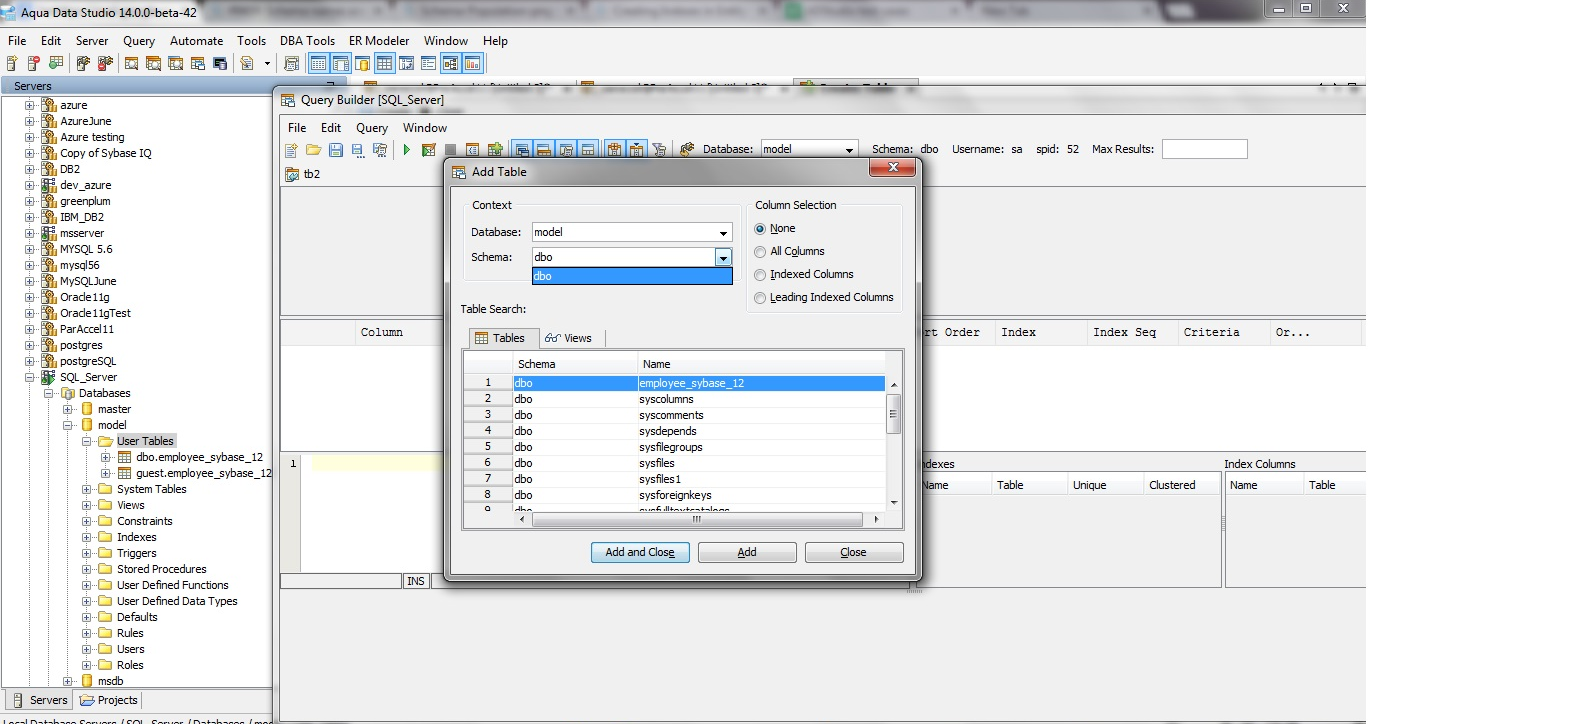Click the server icon with red remove badge

click(x=34, y=64)
